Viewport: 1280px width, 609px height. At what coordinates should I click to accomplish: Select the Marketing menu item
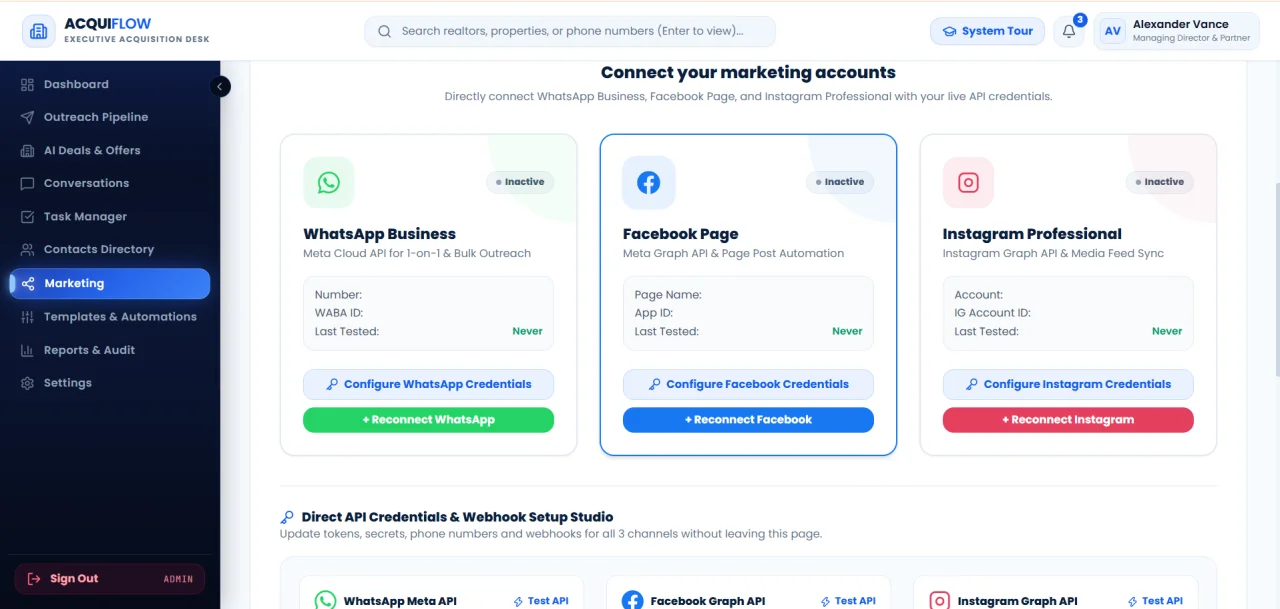(x=110, y=284)
